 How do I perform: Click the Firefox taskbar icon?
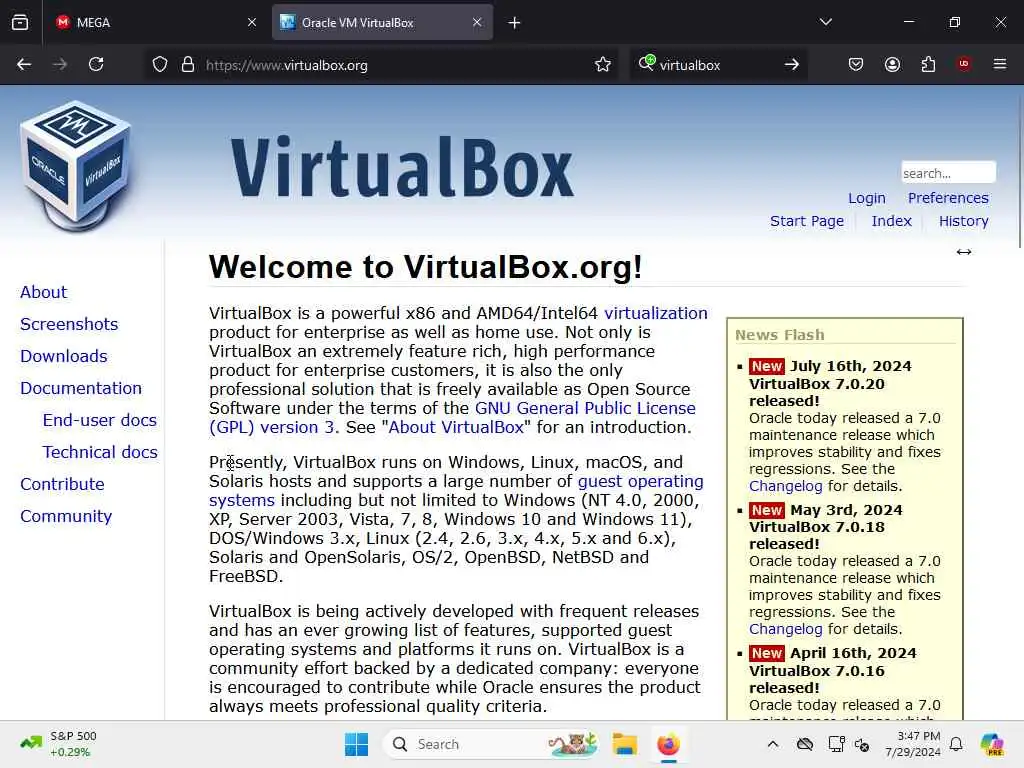tap(668, 744)
